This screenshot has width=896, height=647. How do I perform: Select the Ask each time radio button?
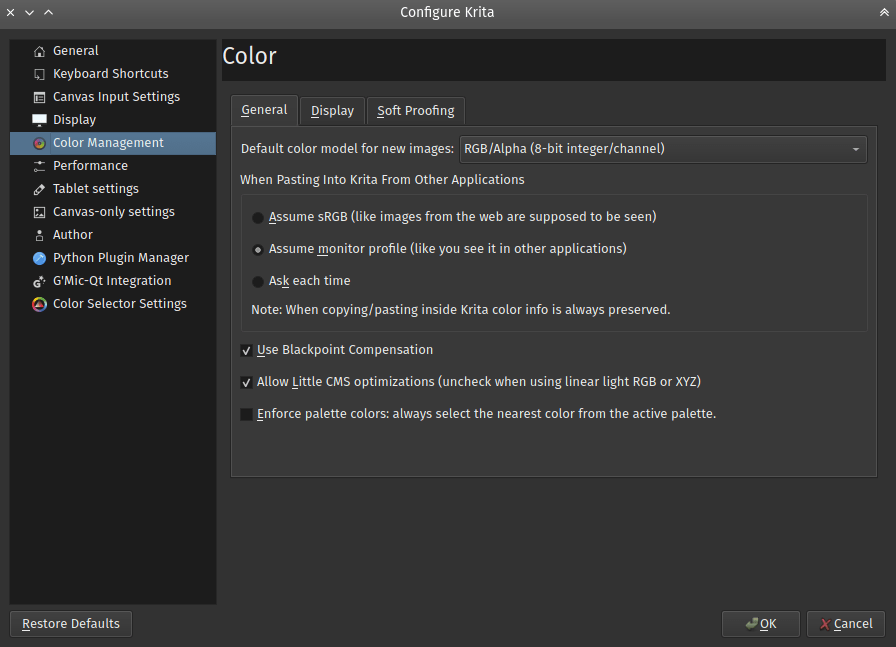[258, 281]
